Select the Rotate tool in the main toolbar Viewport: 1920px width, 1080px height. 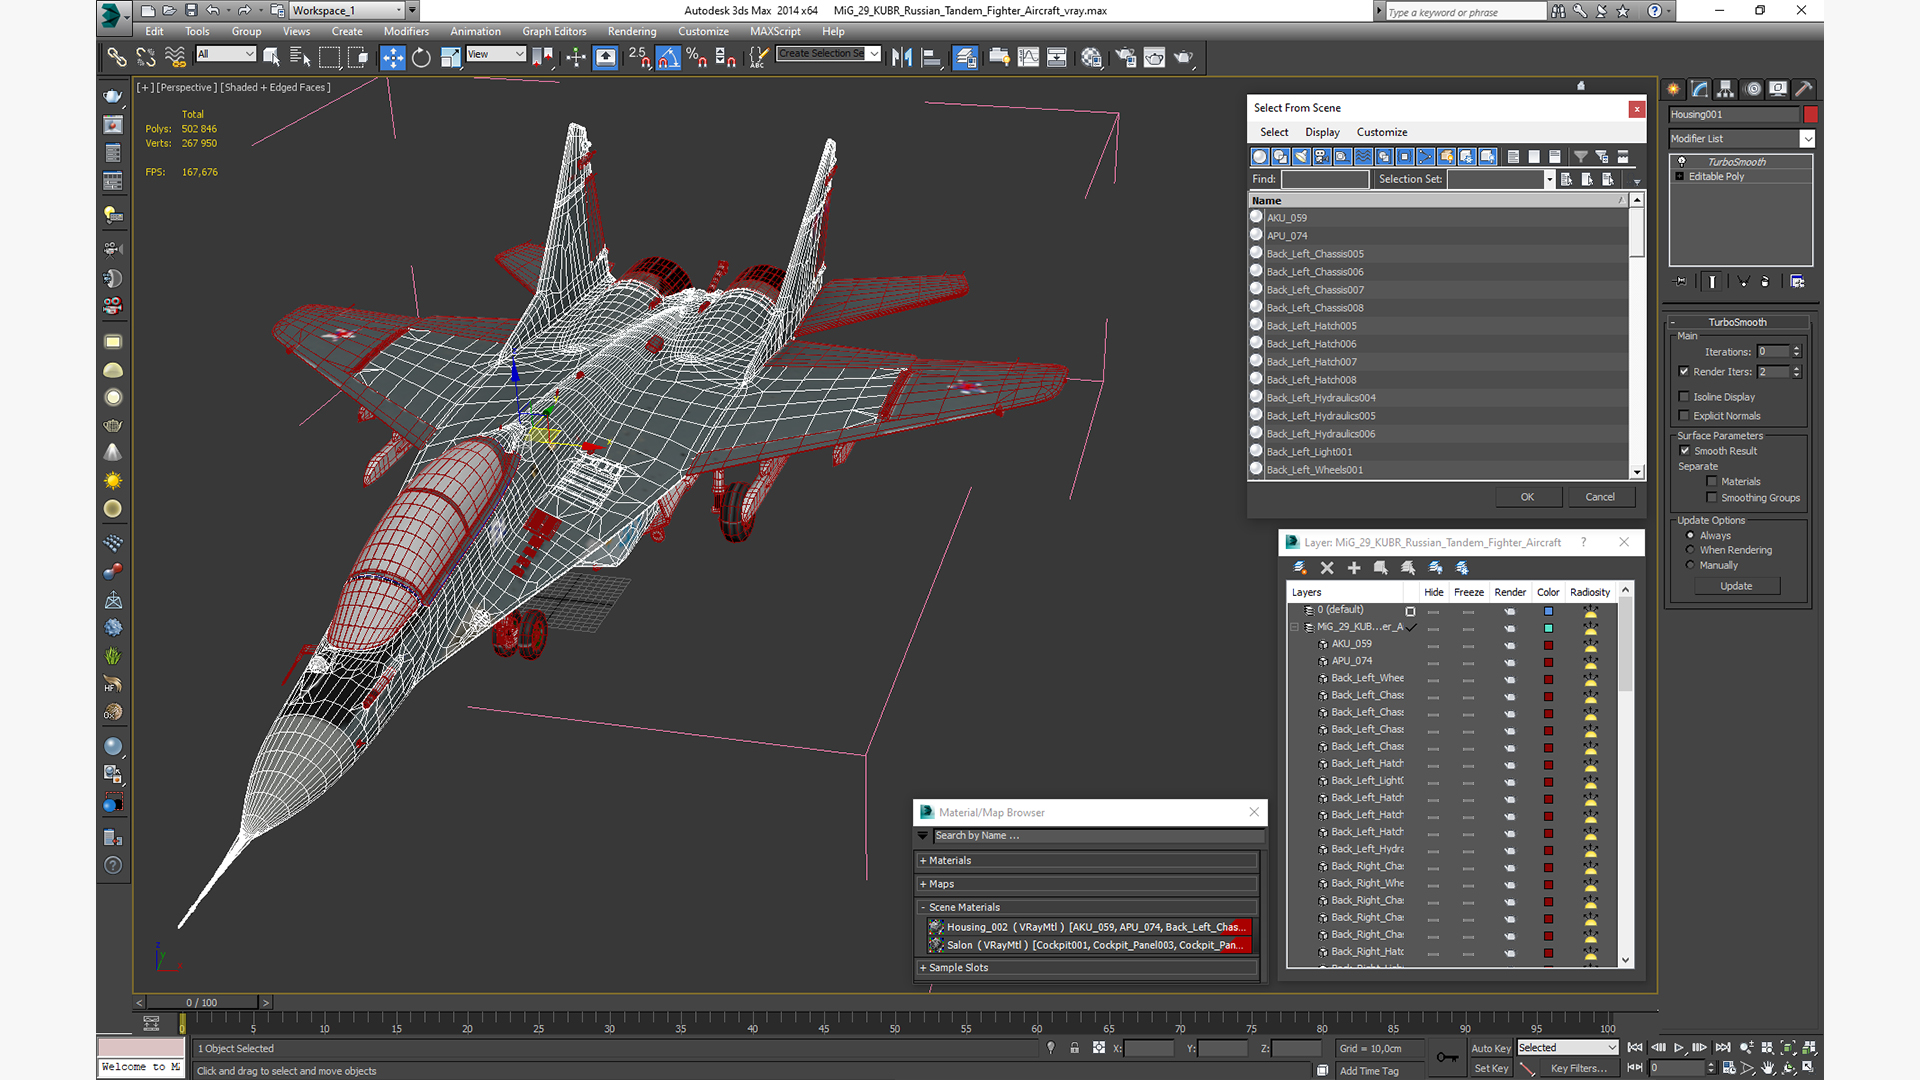pyautogui.click(x=421, y=58)
